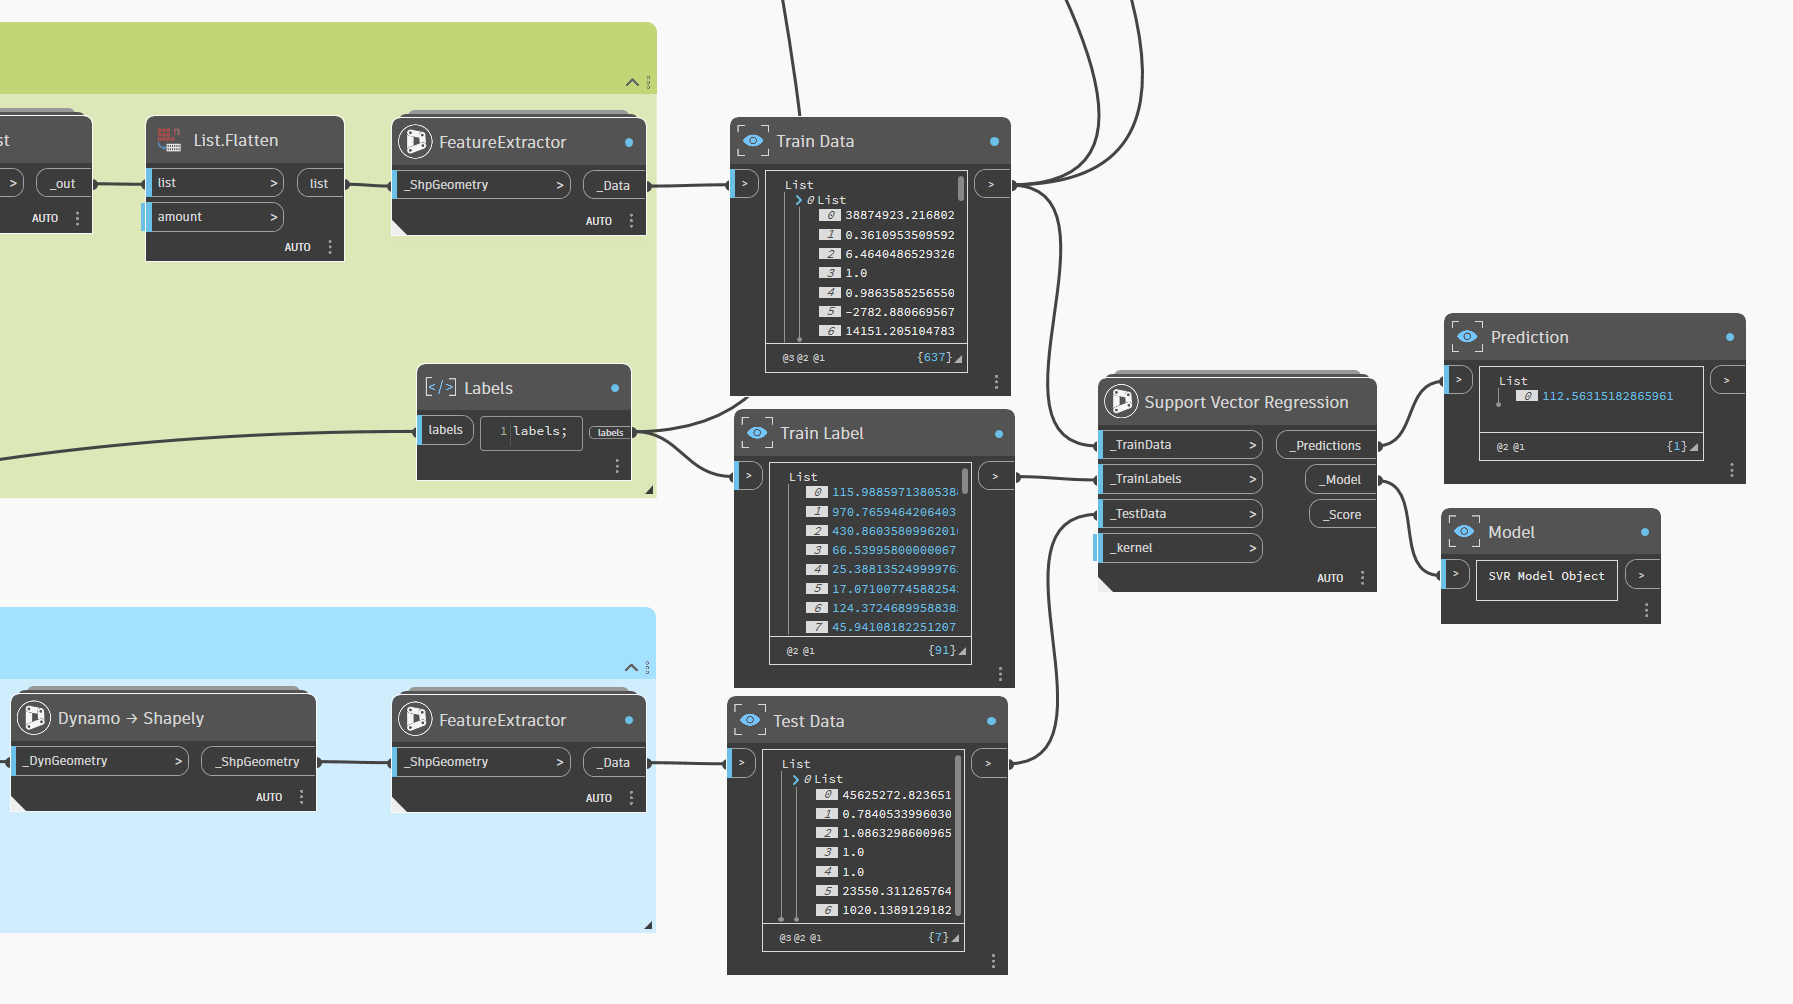Open Dynamo → Shapely three-dot menu
This screenshot has height=1004, width=1793.
click(x=301, y=797)
